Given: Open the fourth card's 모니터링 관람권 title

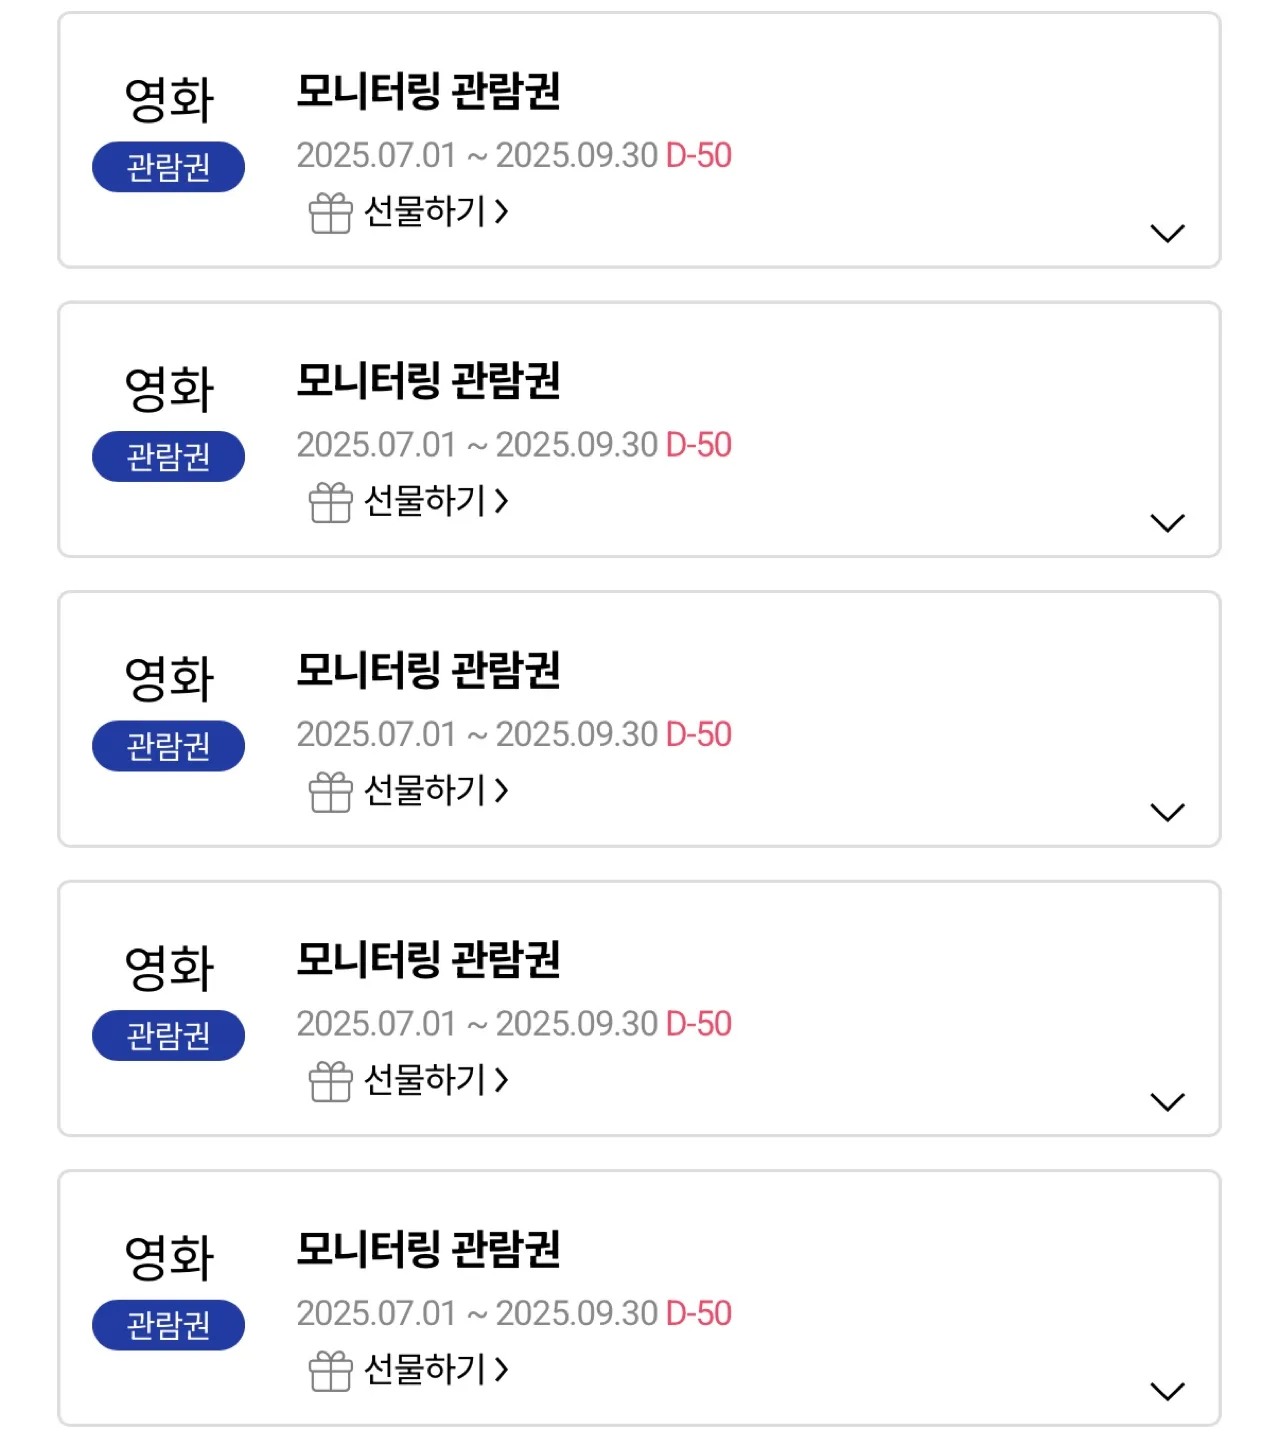Looking at the screenshot, I should point(428,960).
